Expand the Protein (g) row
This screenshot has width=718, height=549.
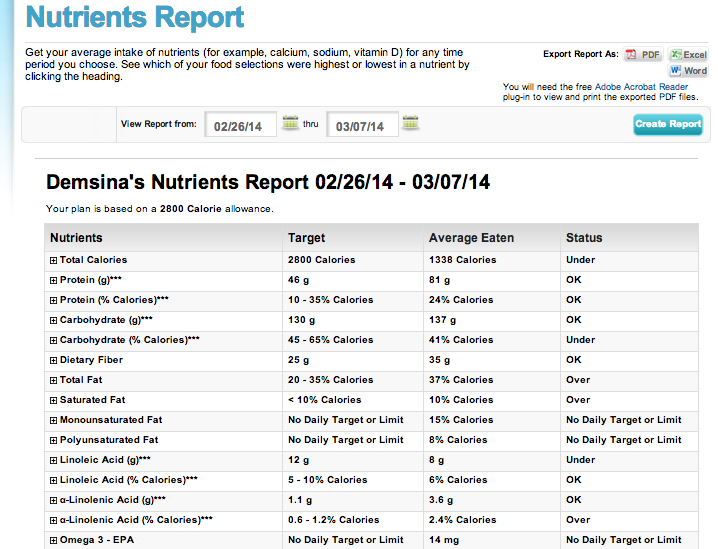click(x=54, y=280)
